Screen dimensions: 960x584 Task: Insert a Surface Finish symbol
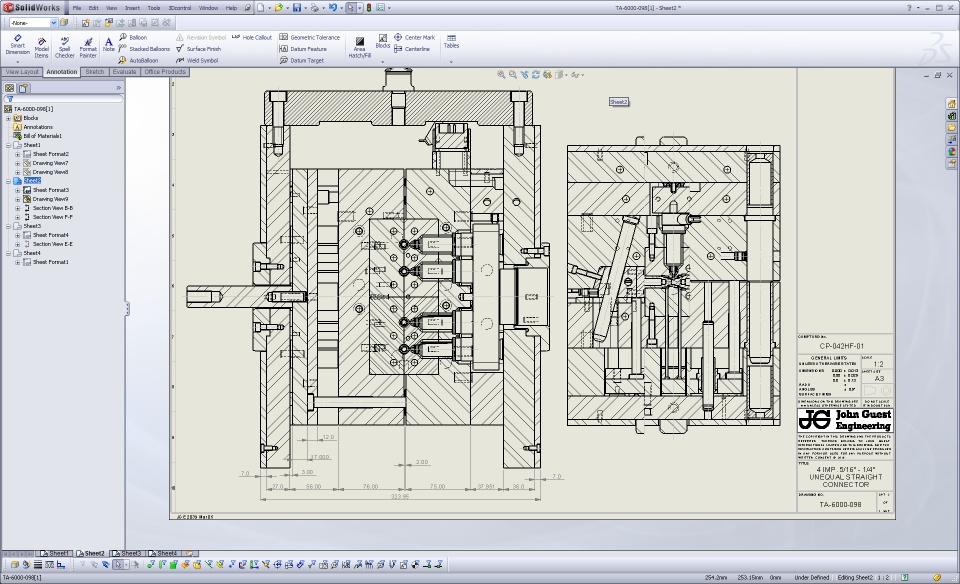tap(198, 49)
